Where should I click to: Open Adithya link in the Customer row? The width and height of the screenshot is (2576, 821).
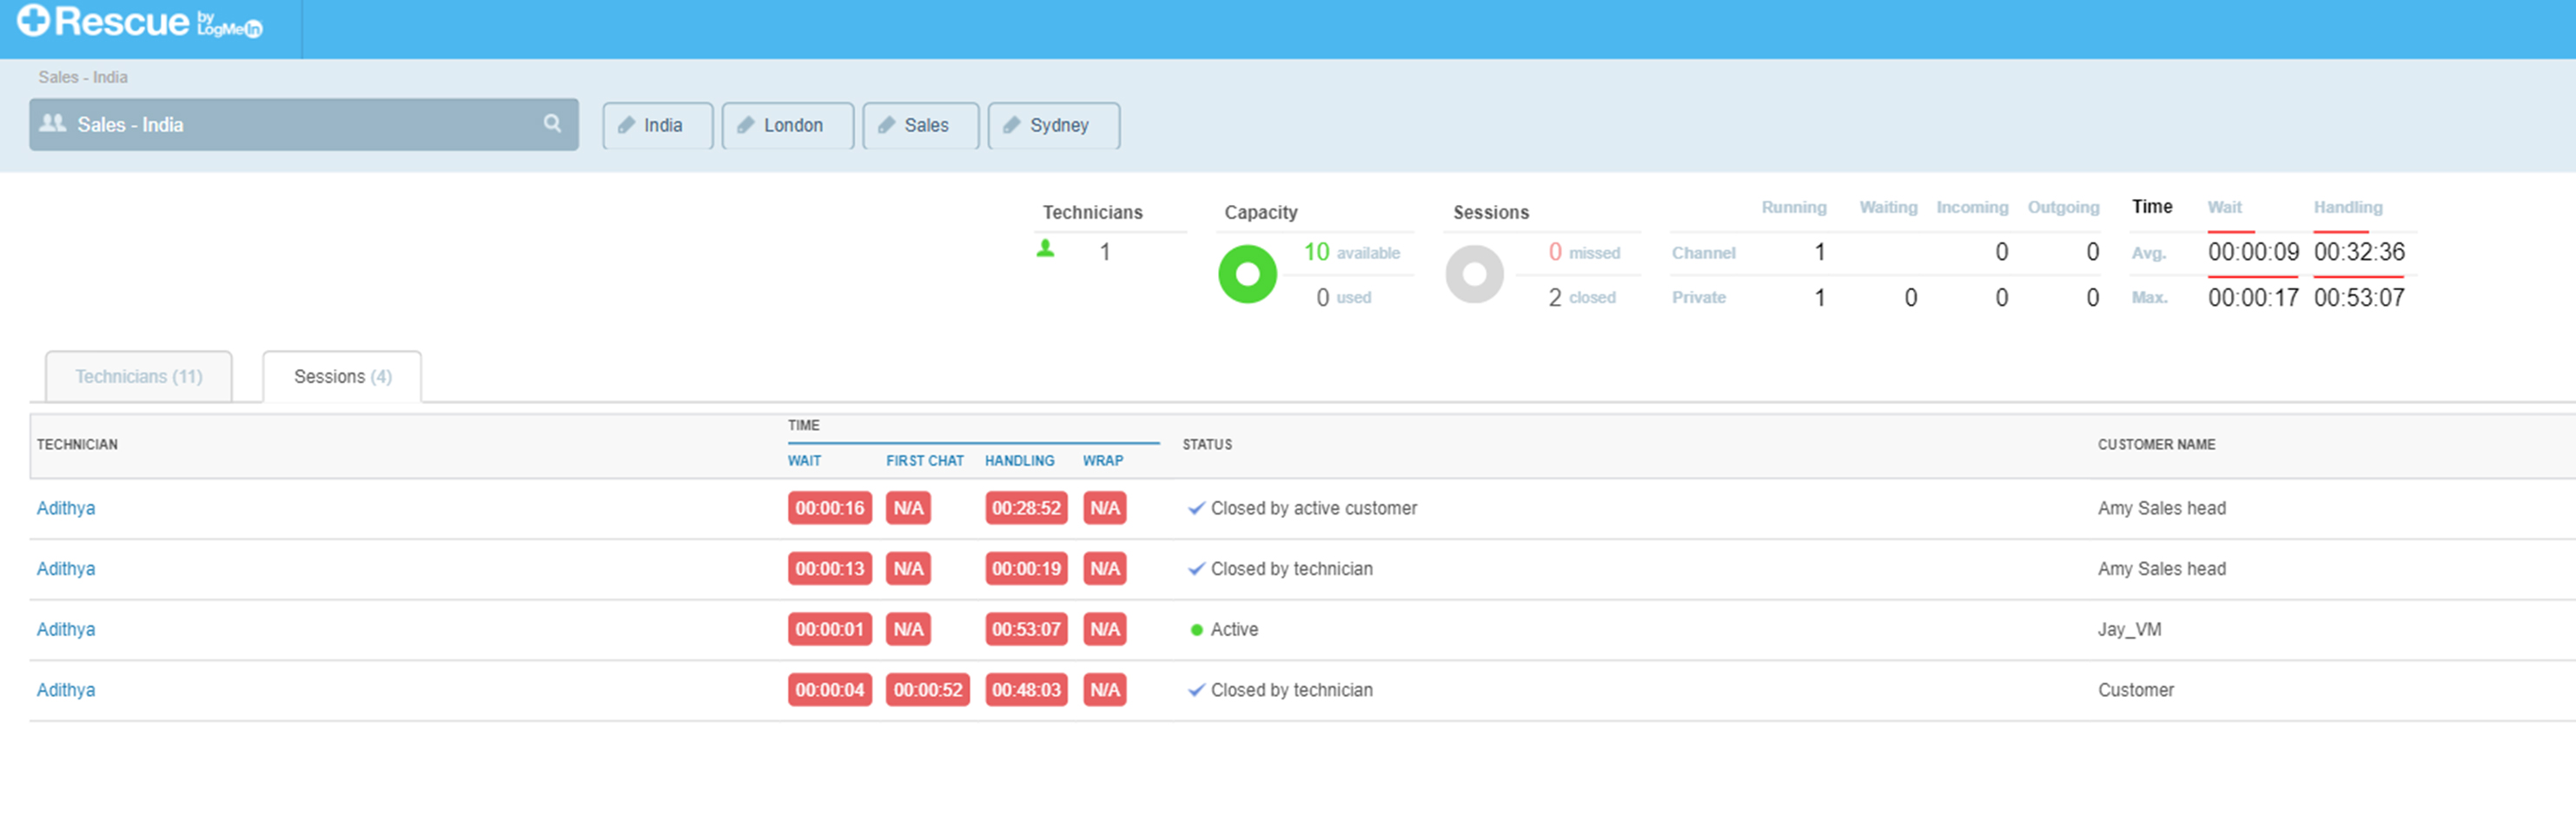click(x=66, y=690)
